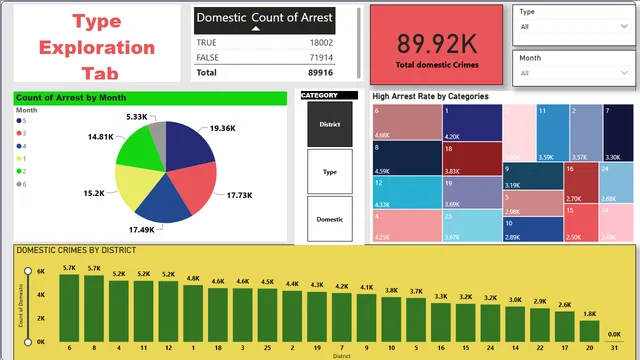This screenshot has height=360, width=640.
Task: Select the bar for district 10
Action: pos(391,320)
